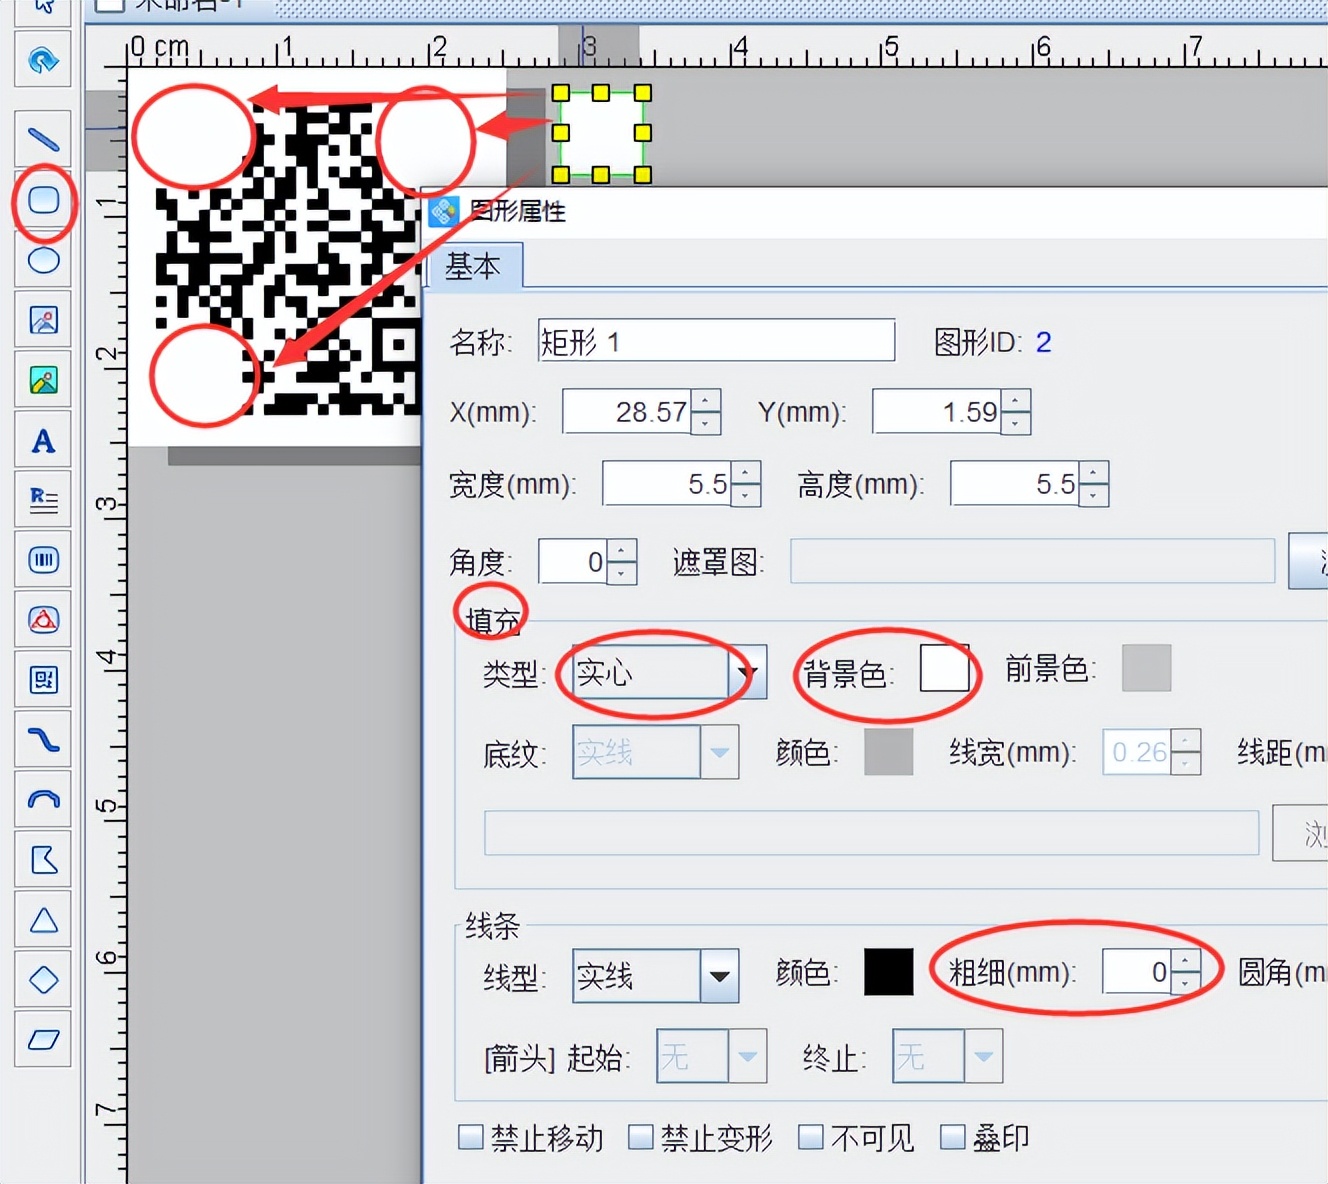Click the selected white rectangle on canvas
Image resolution: width=1328 pixels, height=1184 pixels.
601,134
